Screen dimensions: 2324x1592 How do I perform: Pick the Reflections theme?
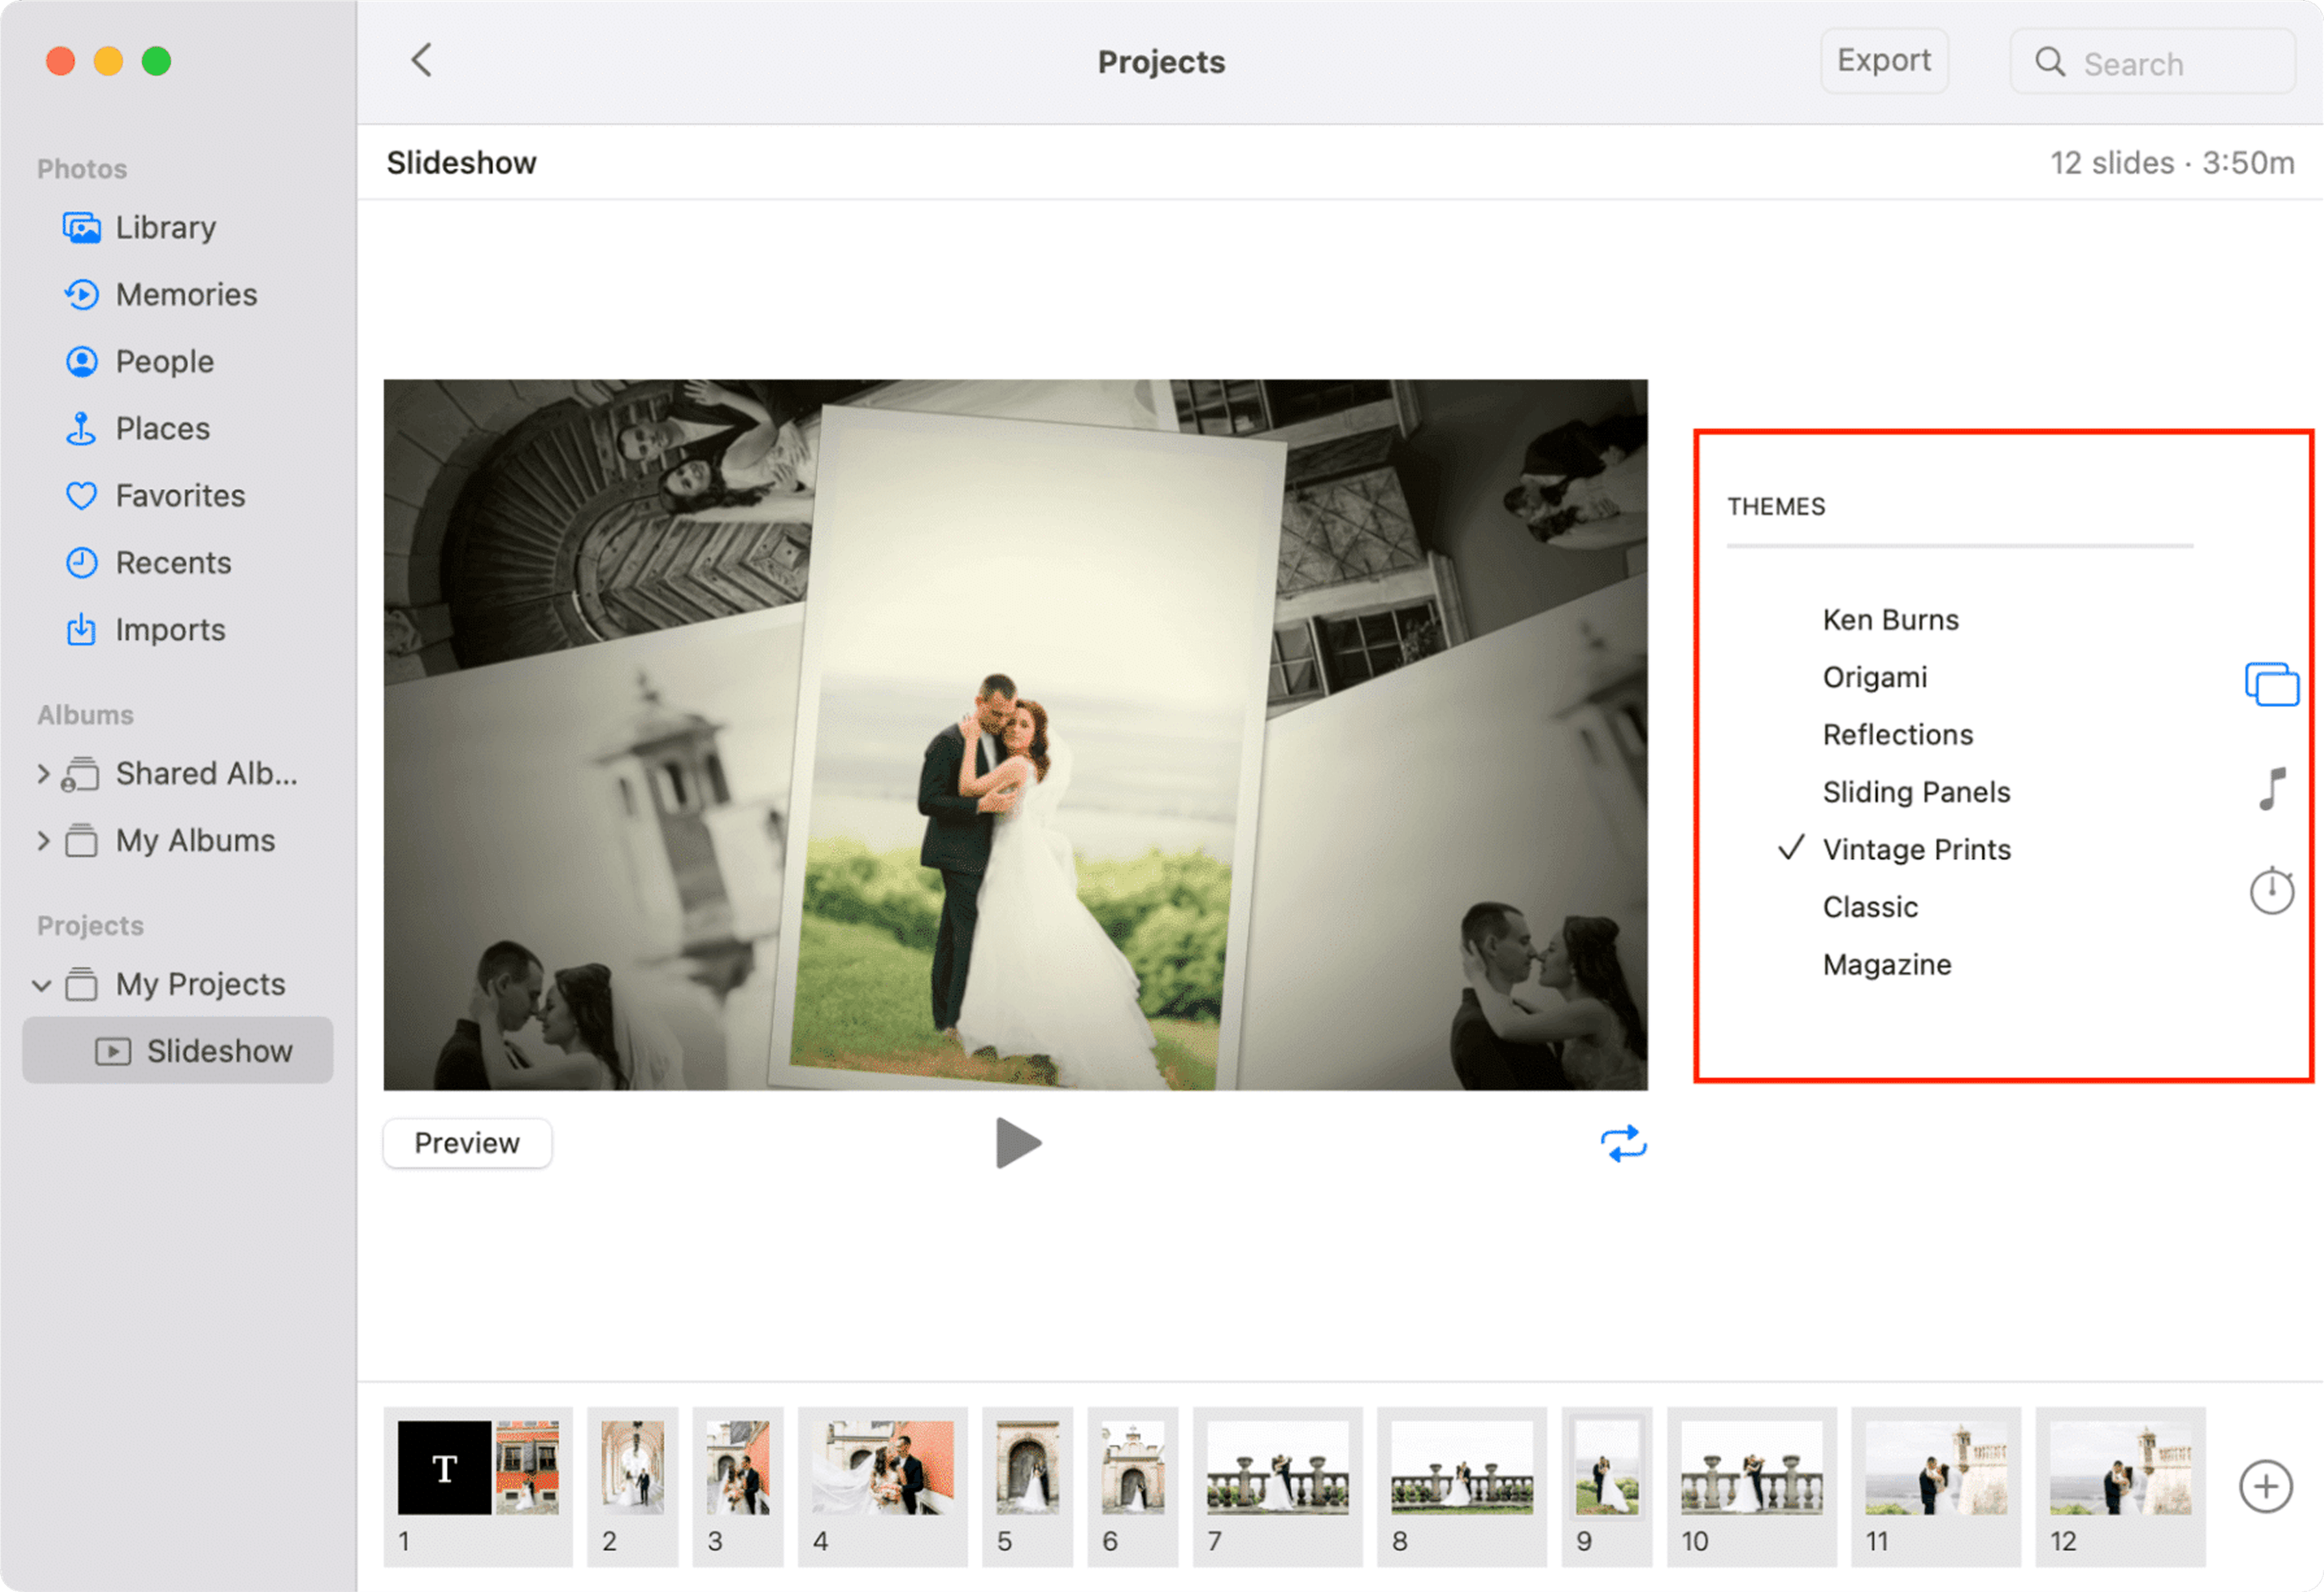click(1898, 735)
